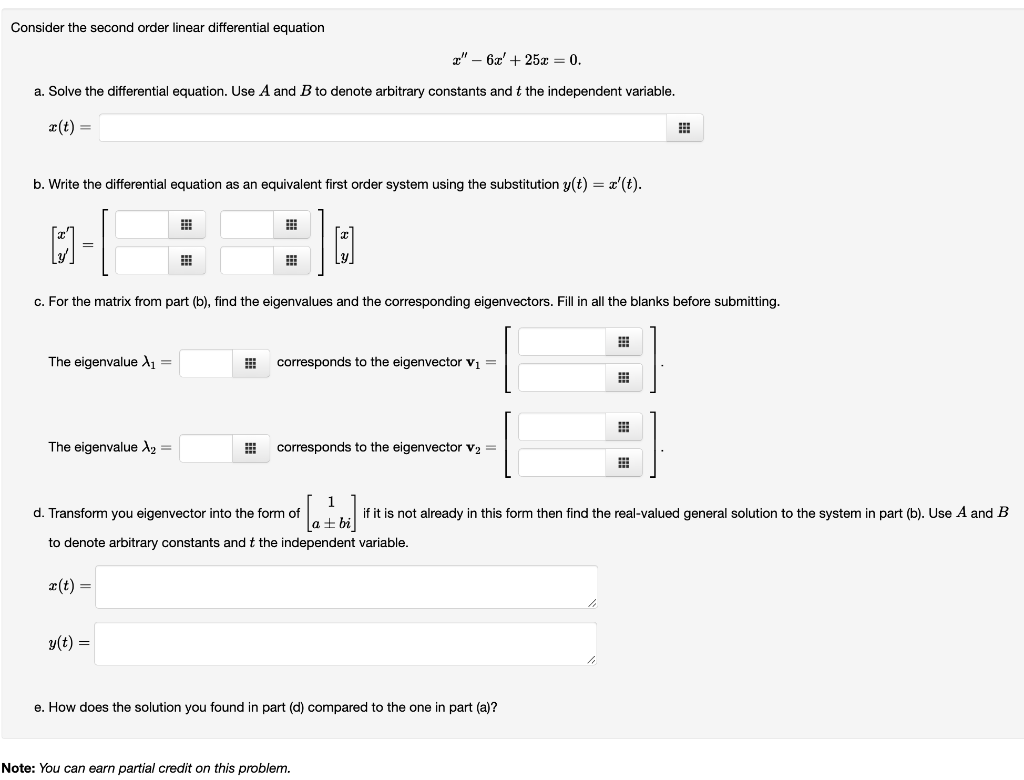Open equation editor for bottom-right matrix entry
This screenshot has height=780, width=1024.
[x=291, y=259]
